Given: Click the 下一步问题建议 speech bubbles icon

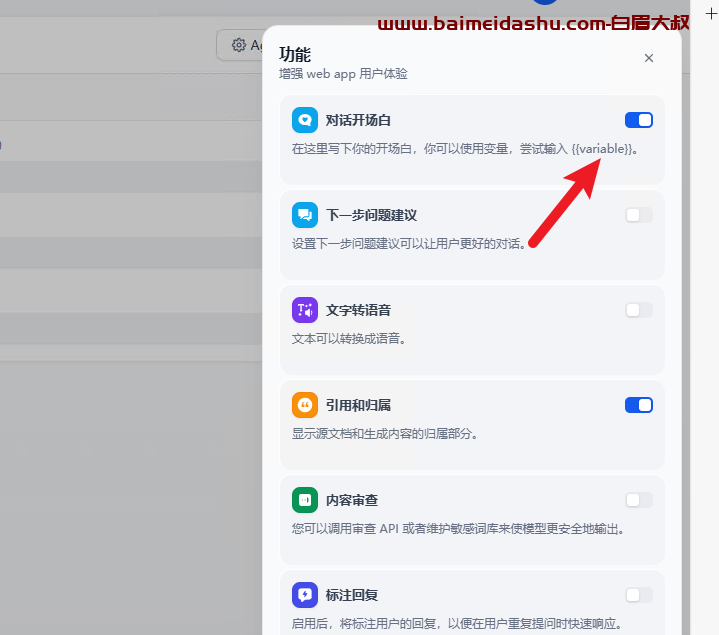Looking at the screenshot, I should point(304,215).
